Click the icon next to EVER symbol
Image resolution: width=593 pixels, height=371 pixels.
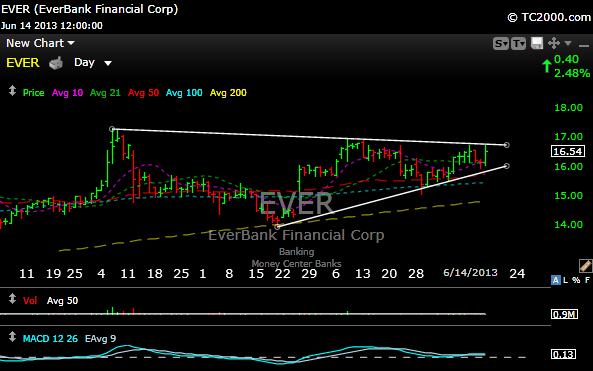tap(56, 63)
